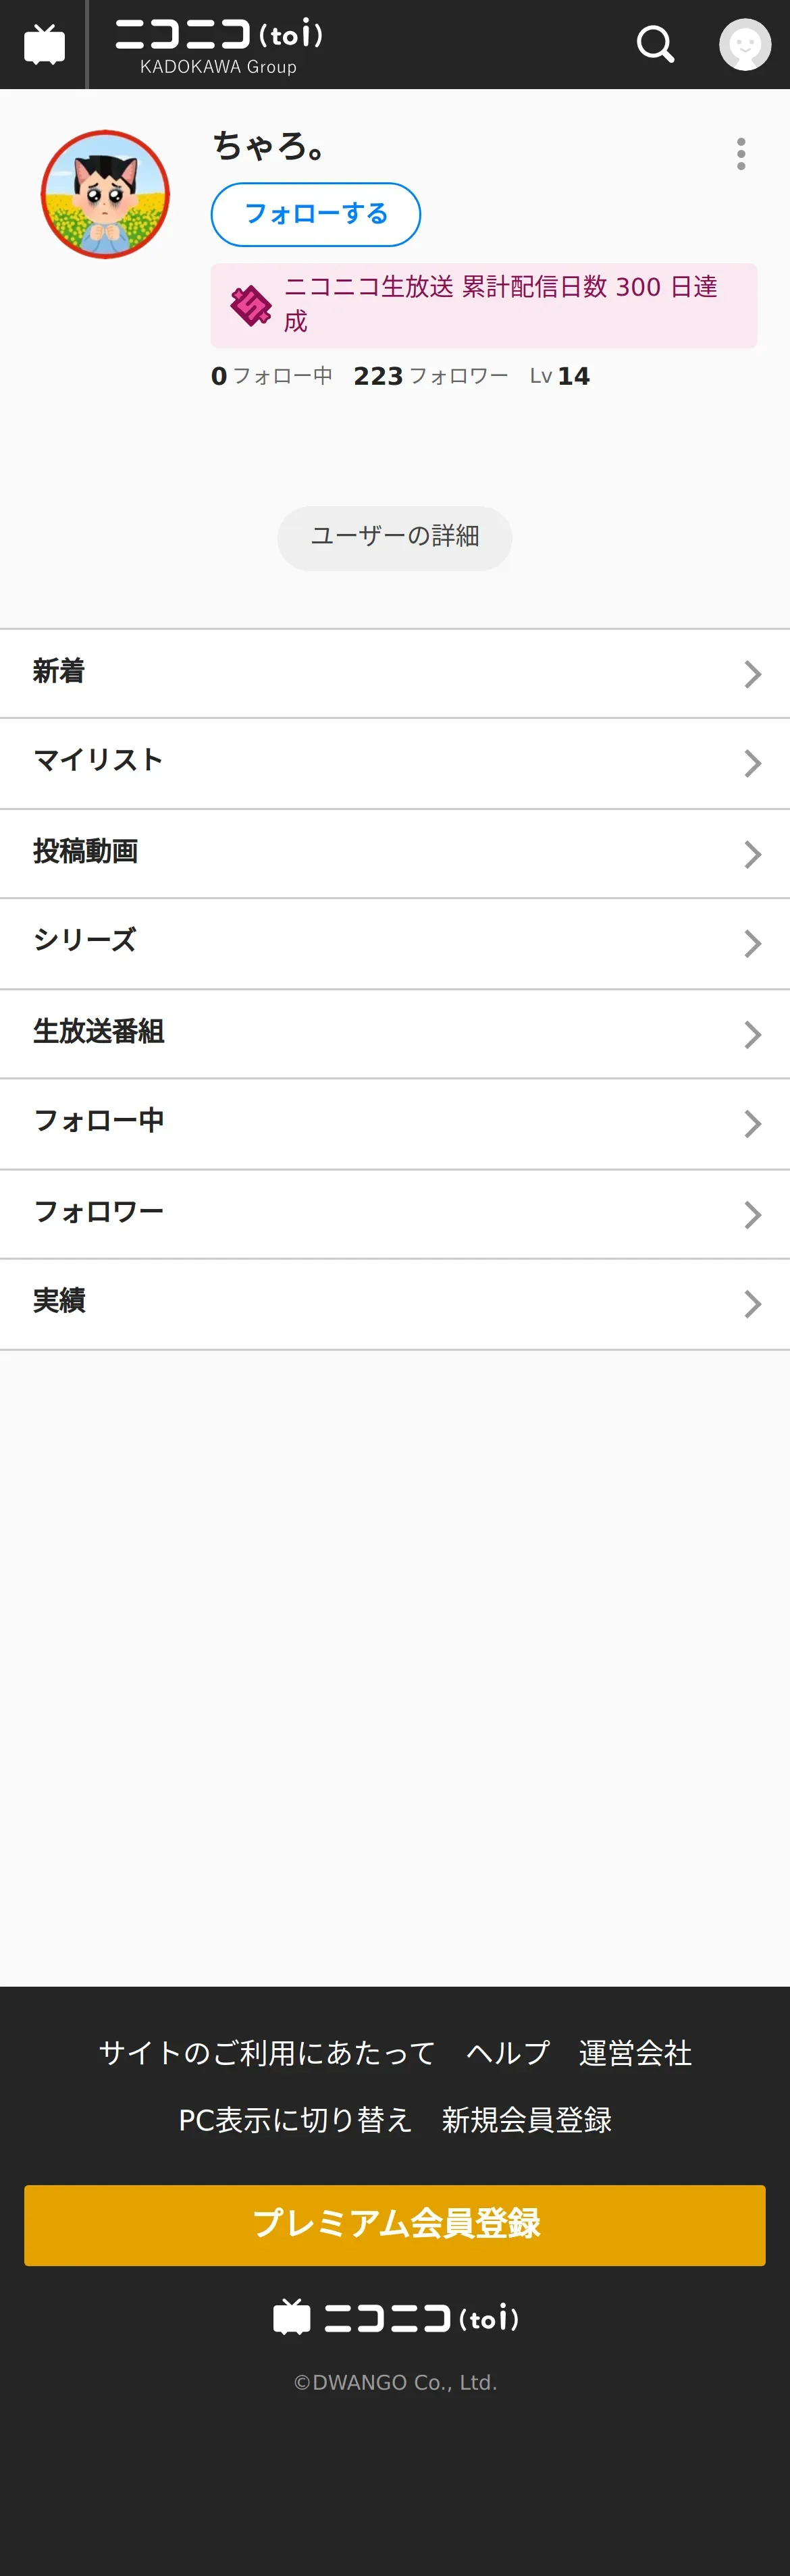This screenshot has height=2576, width=790.
Task: Click the Niconico TV icon in header
Action: click(44, 45)
